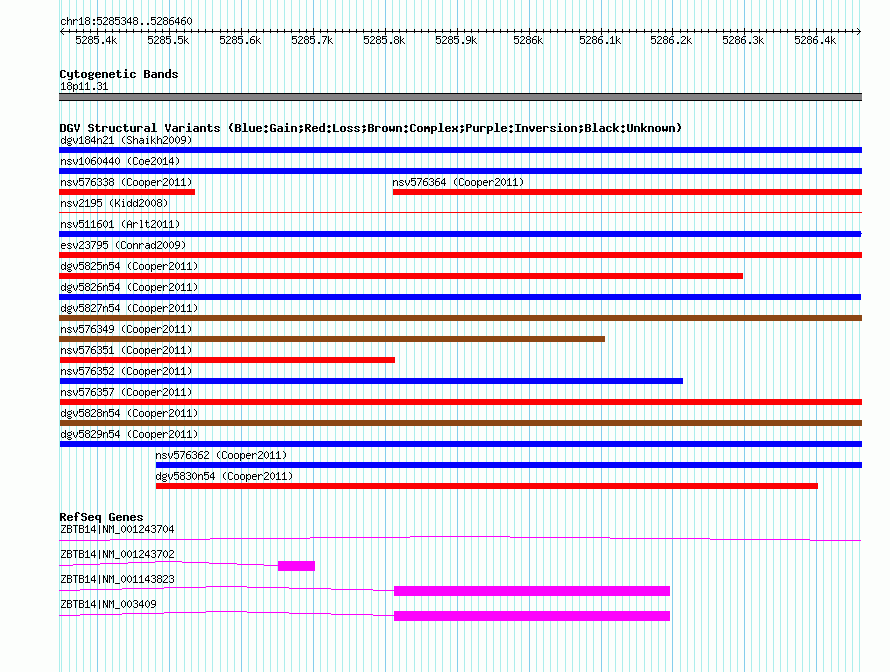This screenshot has width=890, height=672.
Task: Select the red bar under dgv5825n54
Action: click(x=401, y=276)
